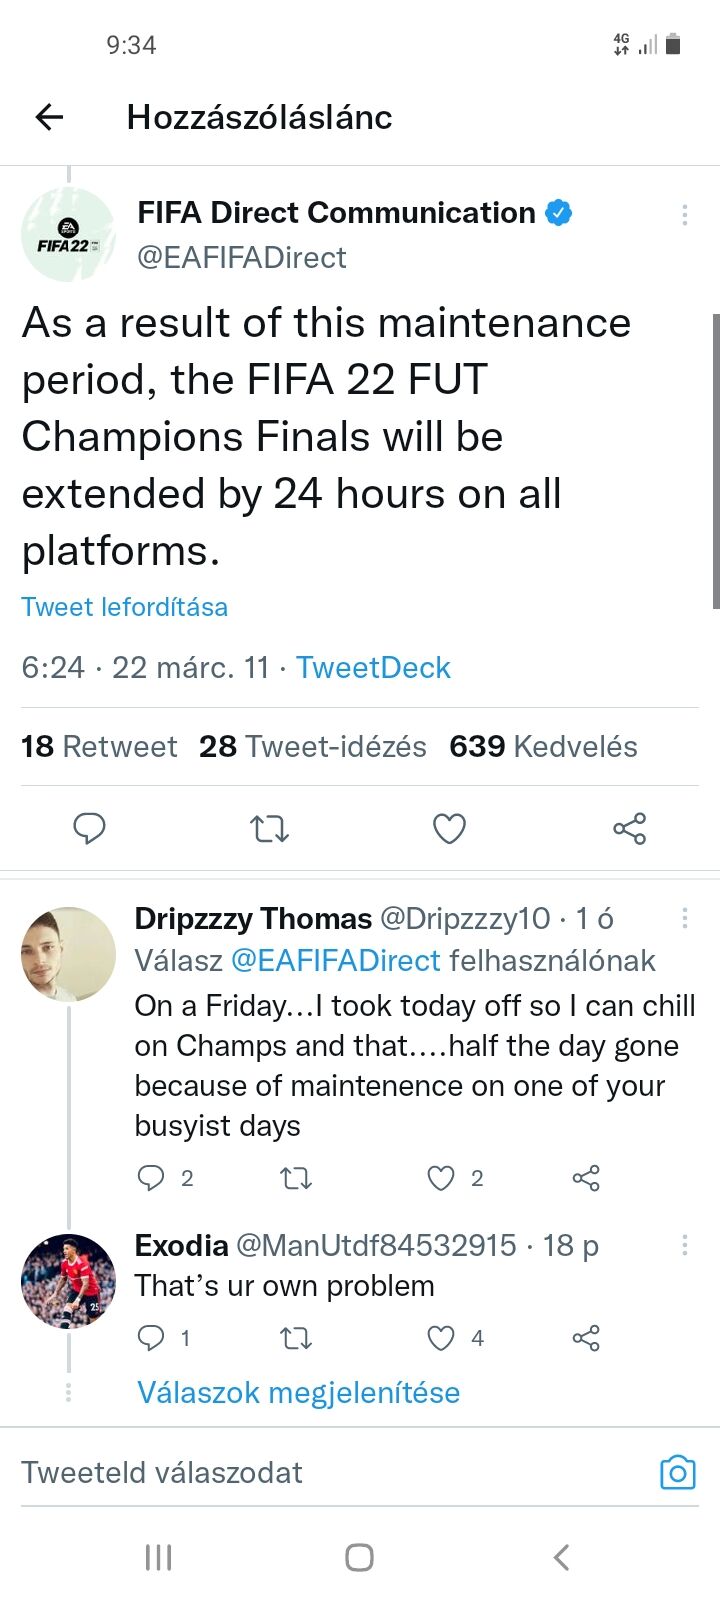Open more options on Exodia's reply
Image resolution: width=720 pixels, height=1600 pixels.
click(684, 1245)
